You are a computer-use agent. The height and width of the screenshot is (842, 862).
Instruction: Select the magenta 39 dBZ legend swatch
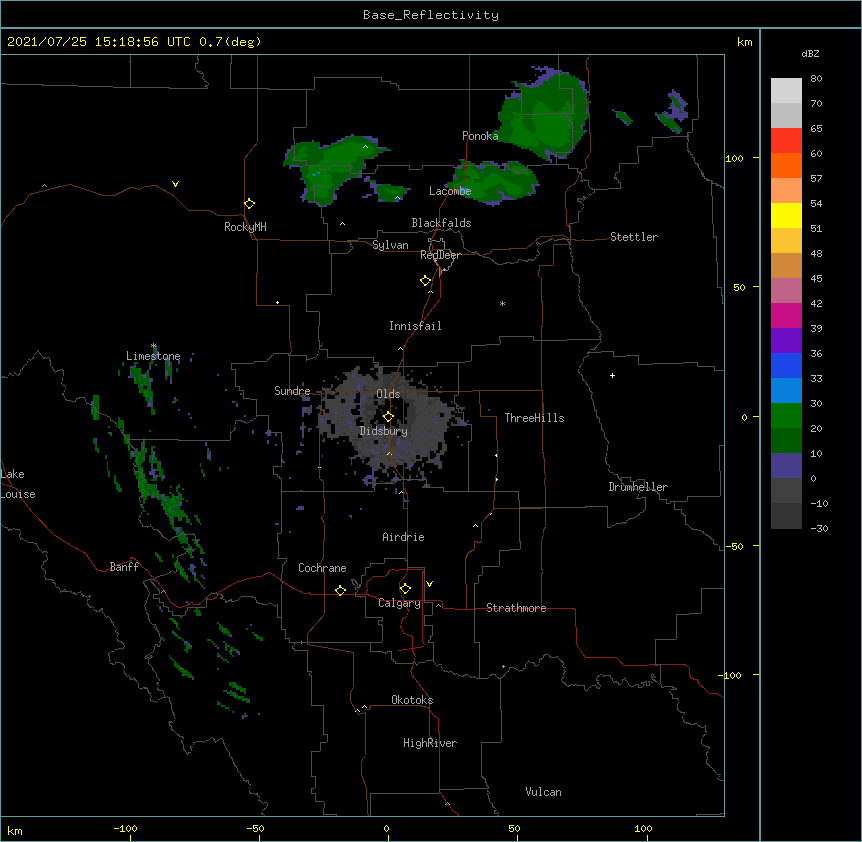pyautogui.click(x=786, y=315)
